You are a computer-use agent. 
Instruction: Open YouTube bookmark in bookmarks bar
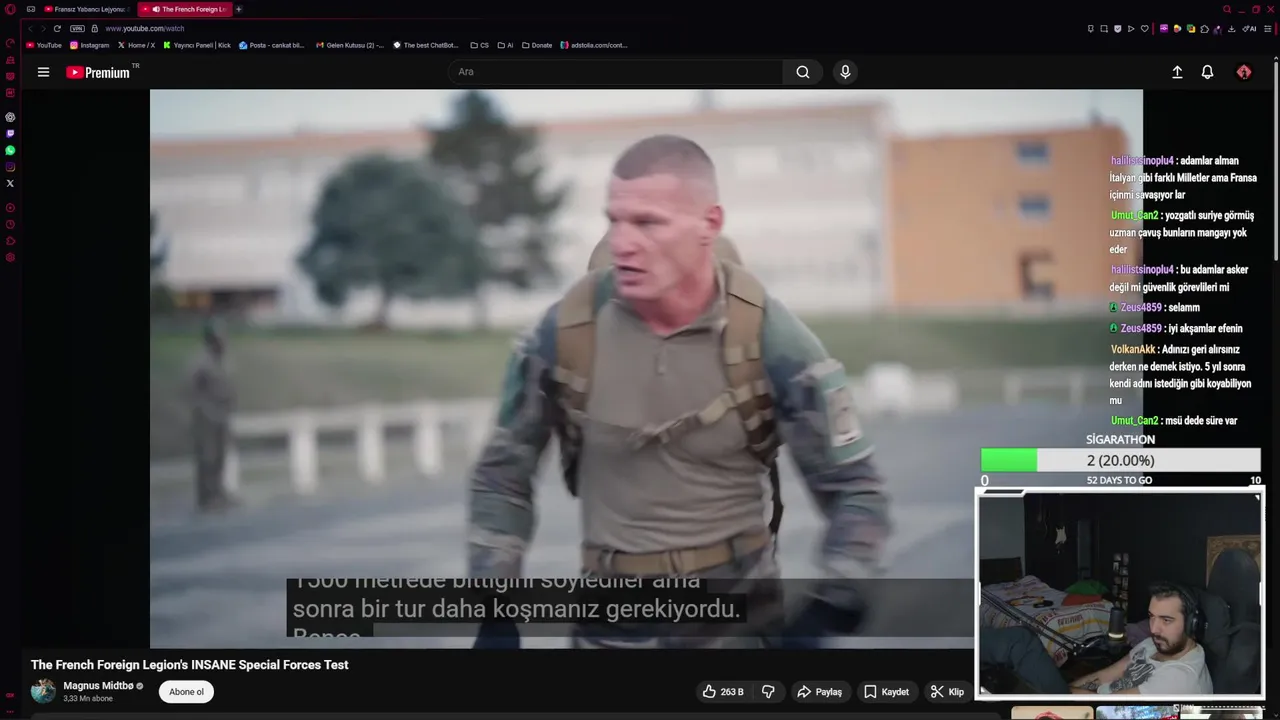click(44, 45)
